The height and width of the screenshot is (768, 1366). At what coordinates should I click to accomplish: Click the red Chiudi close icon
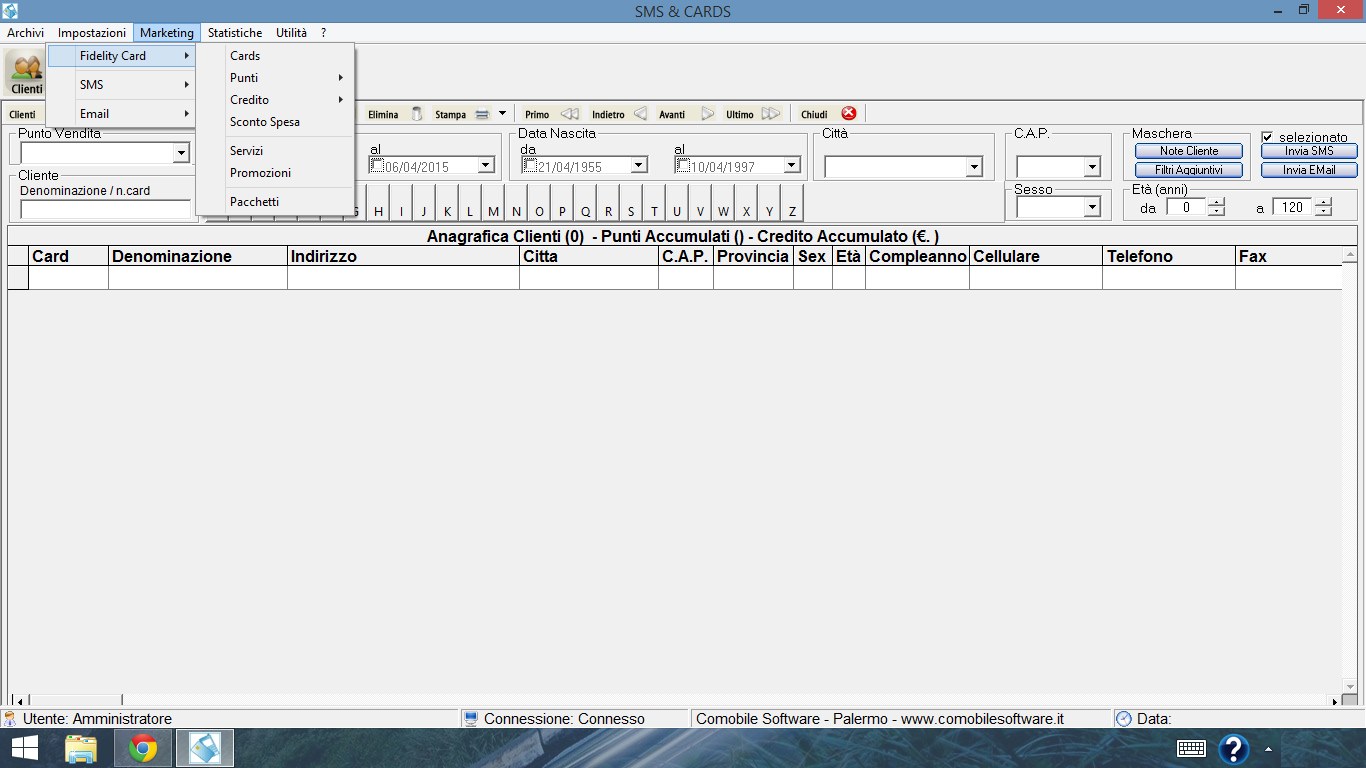tap(848, 114)
